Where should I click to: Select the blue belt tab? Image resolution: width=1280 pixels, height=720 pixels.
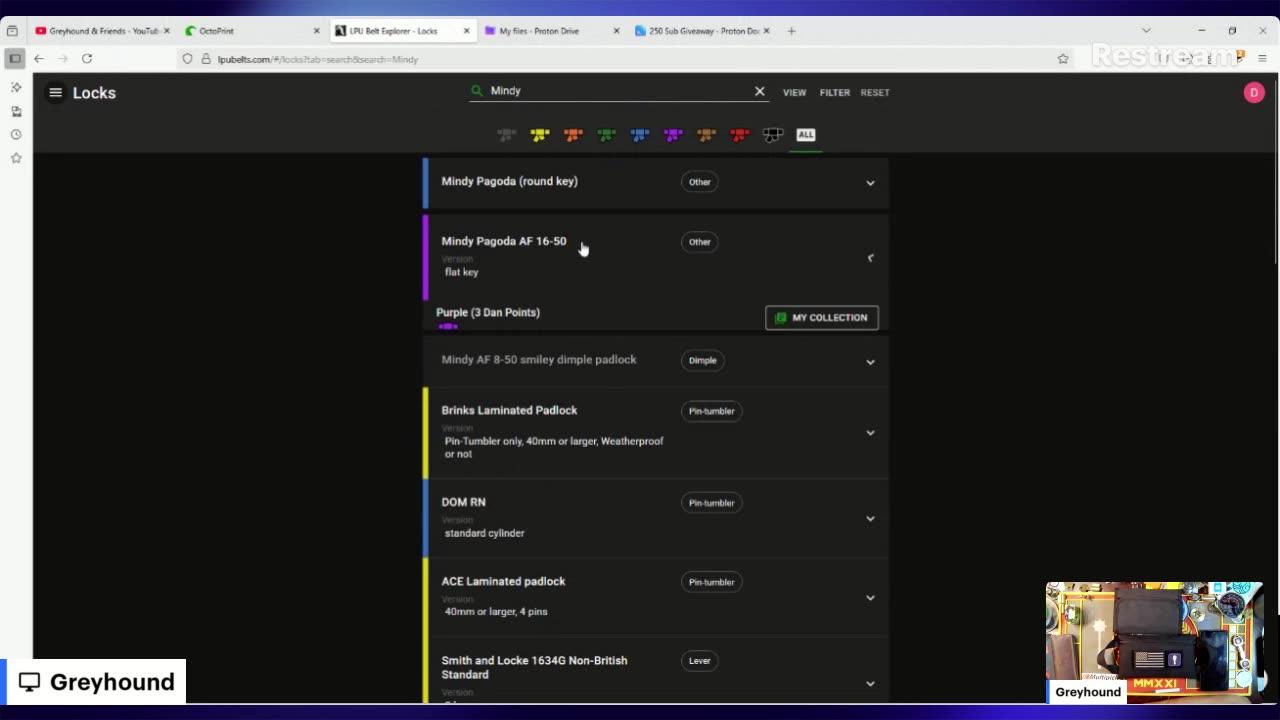(x=640, y=134)
